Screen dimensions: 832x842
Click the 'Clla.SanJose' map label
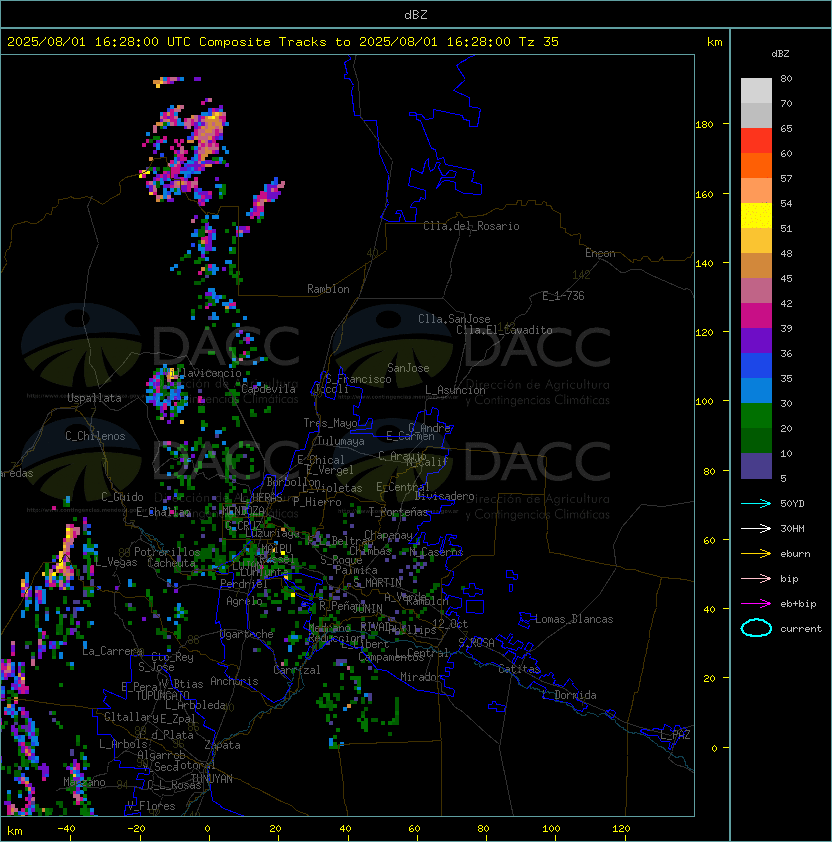tap(454, 319)
